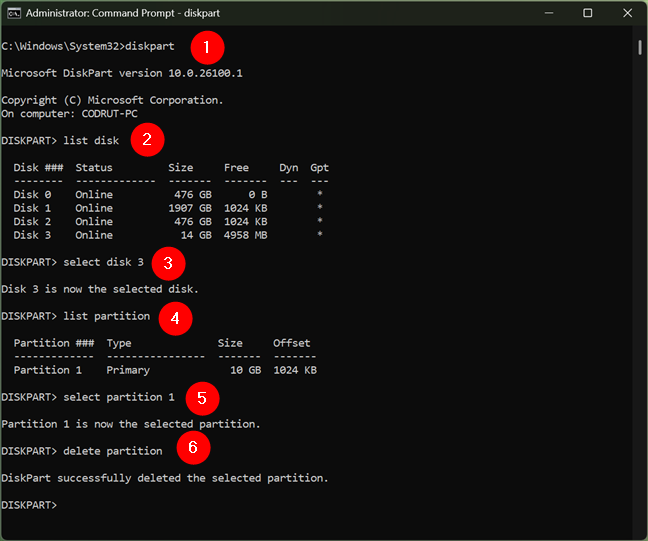Click 'Disk 3 is now the selected disk.'
The height and width of the screenshot is (541, 648).
pyautogui.click(x=100, y=289)
